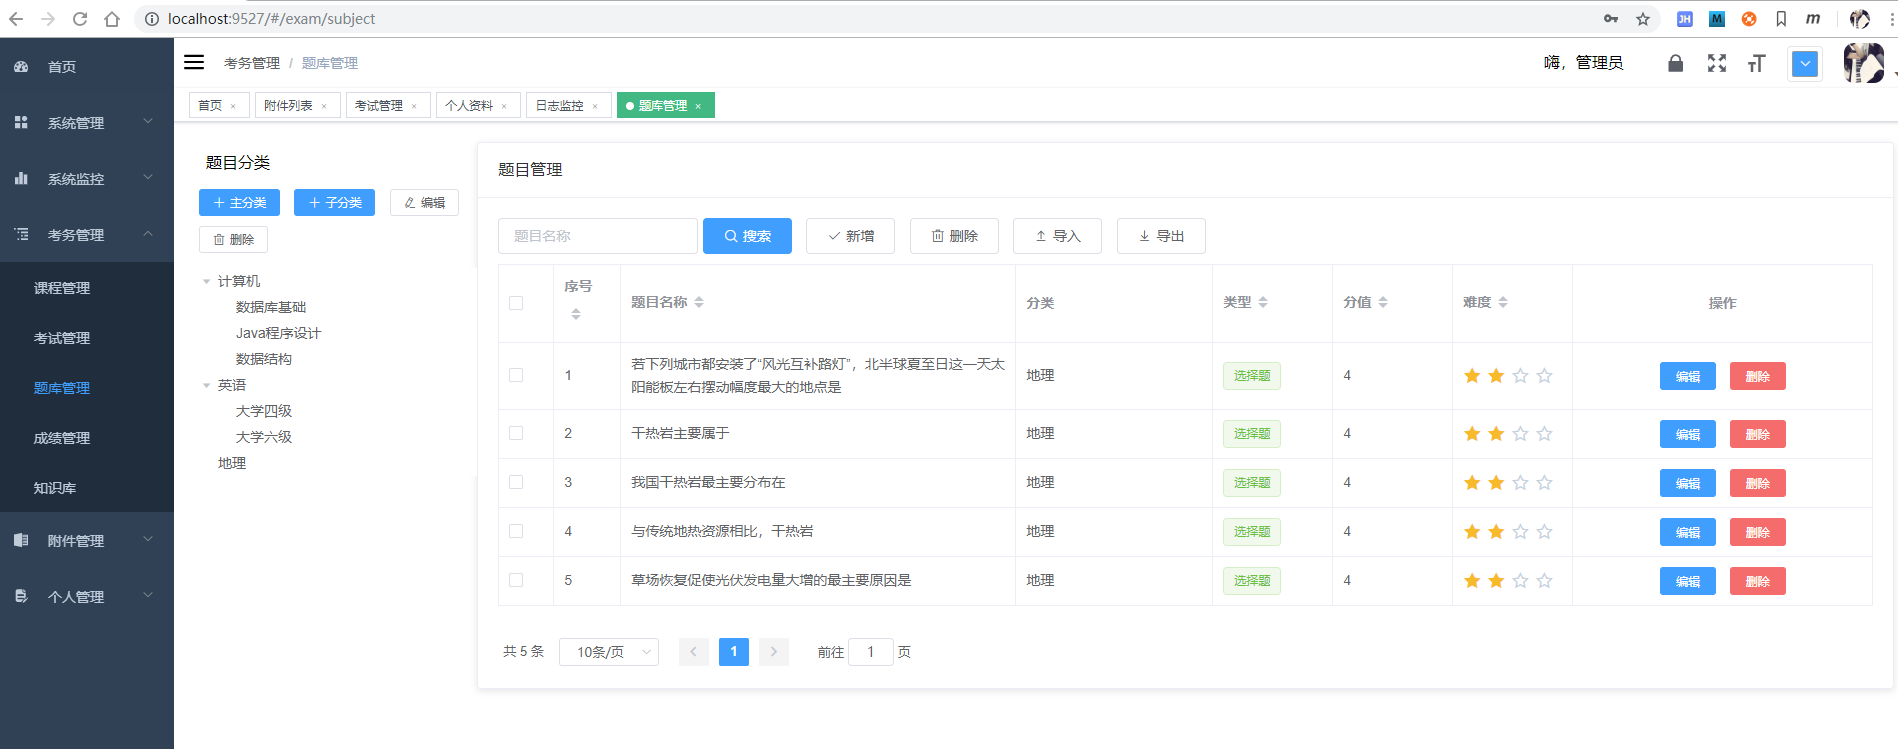Check the checkbox for row 5

pos(516,580)
